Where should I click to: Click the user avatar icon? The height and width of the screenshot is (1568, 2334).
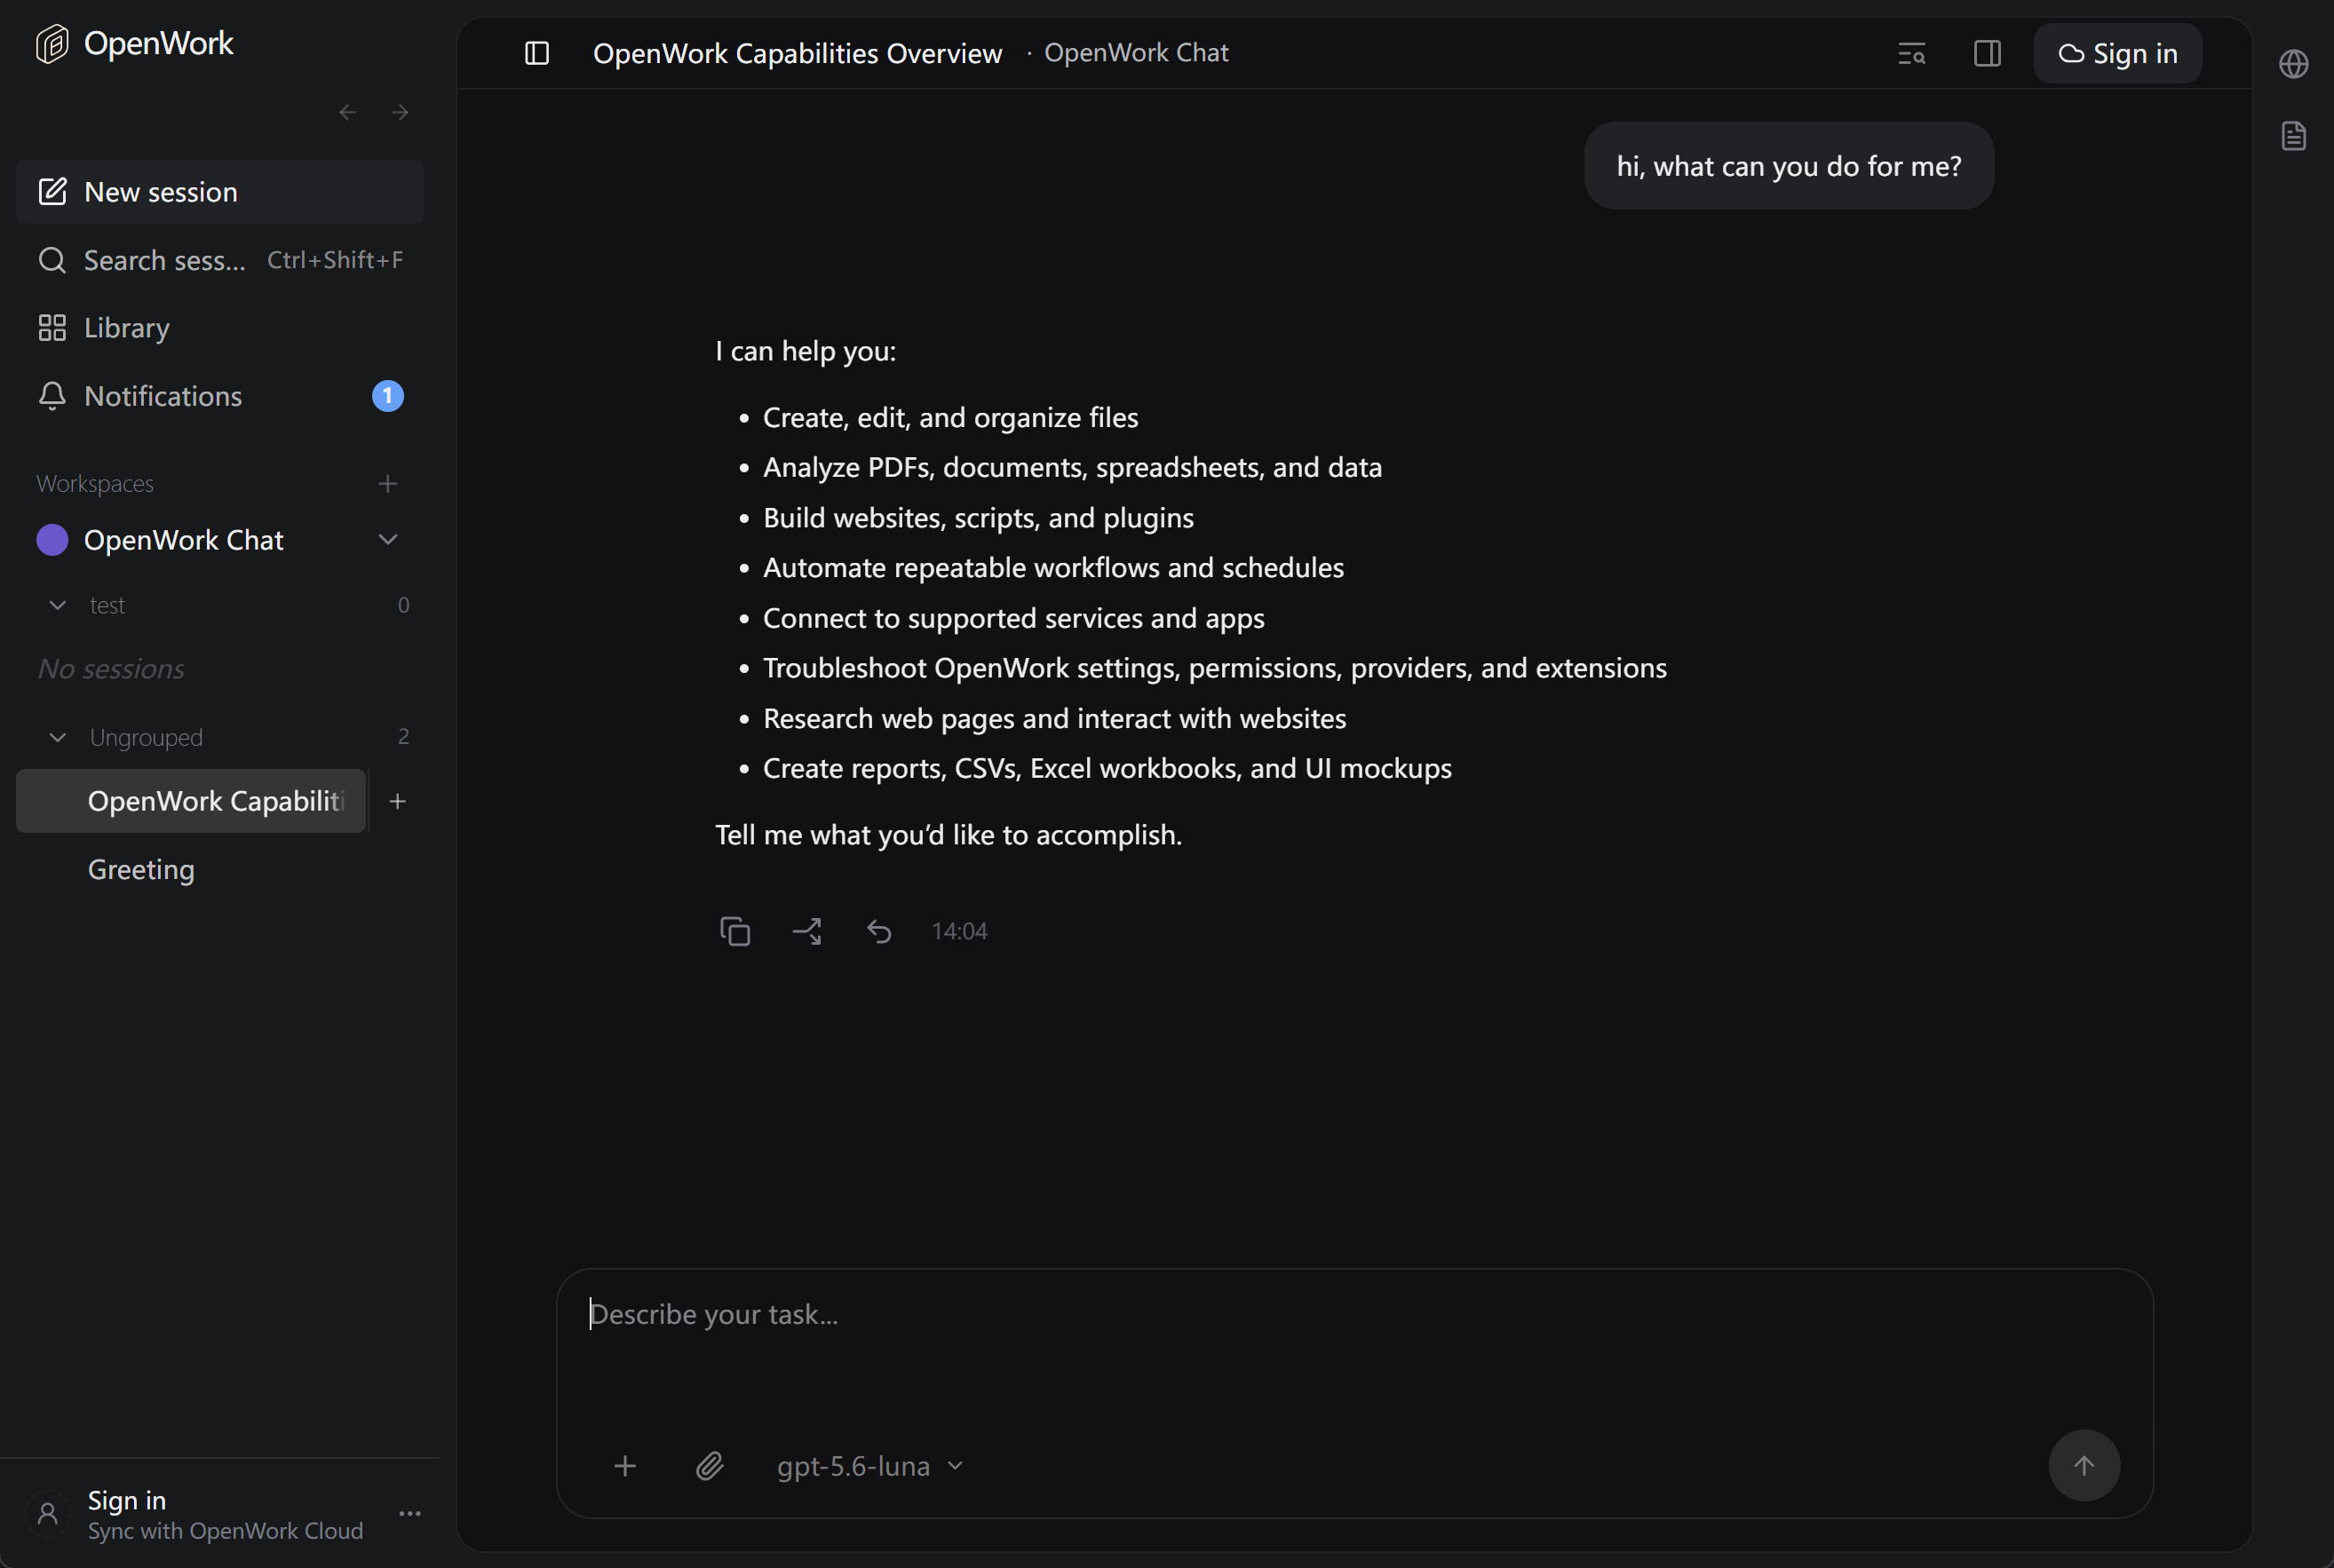pyautogui.click(x=48, y=1514)
